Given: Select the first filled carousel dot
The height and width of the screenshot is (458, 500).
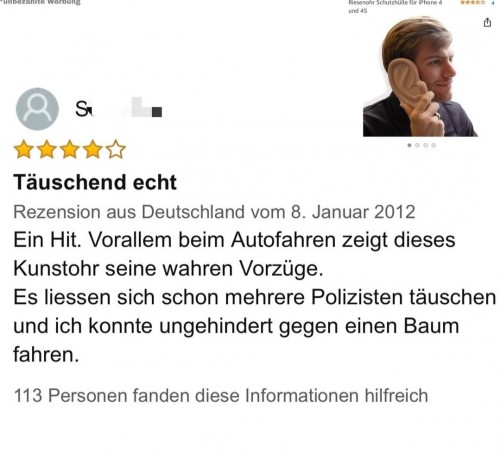Looking at the screenshot, I should 409,145.
